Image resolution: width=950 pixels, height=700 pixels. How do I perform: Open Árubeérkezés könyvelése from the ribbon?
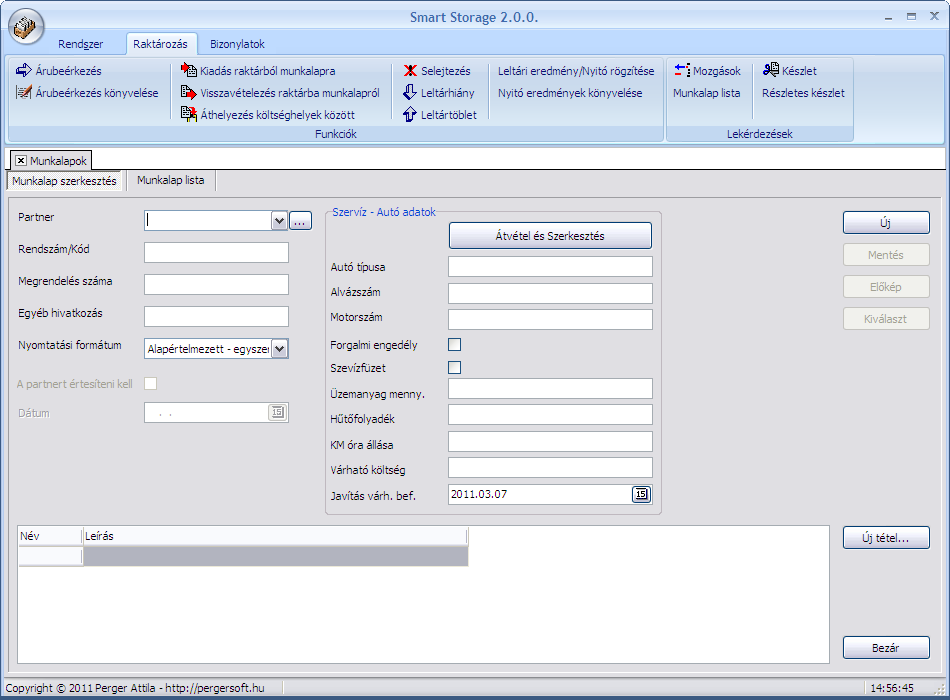(x=25, y=93)
